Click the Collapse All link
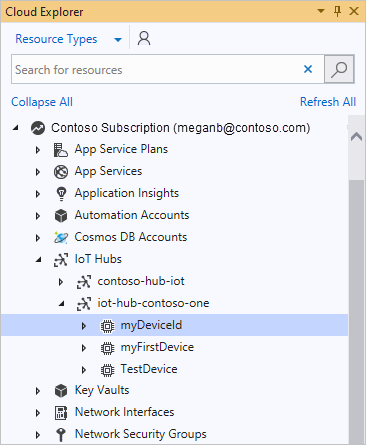 [42, 102]
